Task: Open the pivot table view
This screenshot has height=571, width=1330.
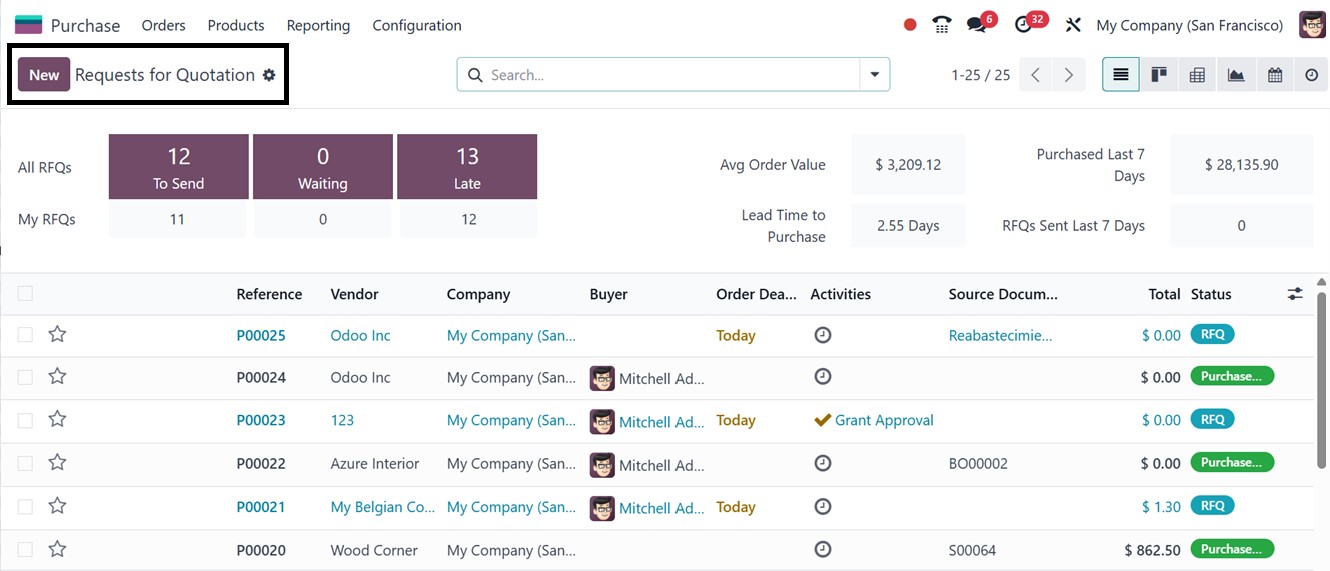Action: [1197, 75]
